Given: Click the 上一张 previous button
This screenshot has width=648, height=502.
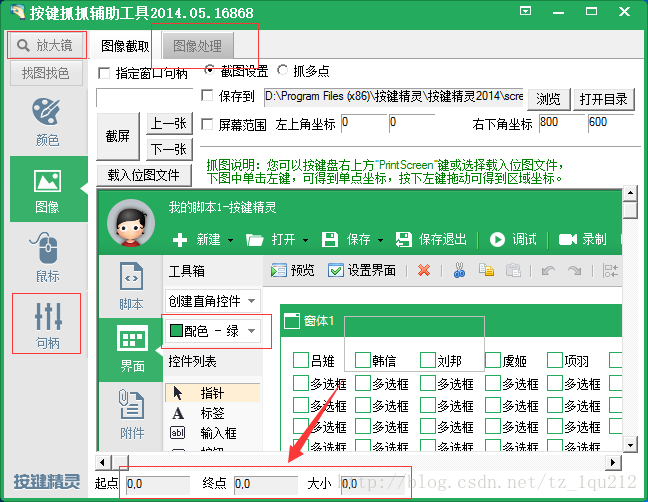Looking at the screenshot, I should click(169, 124).
